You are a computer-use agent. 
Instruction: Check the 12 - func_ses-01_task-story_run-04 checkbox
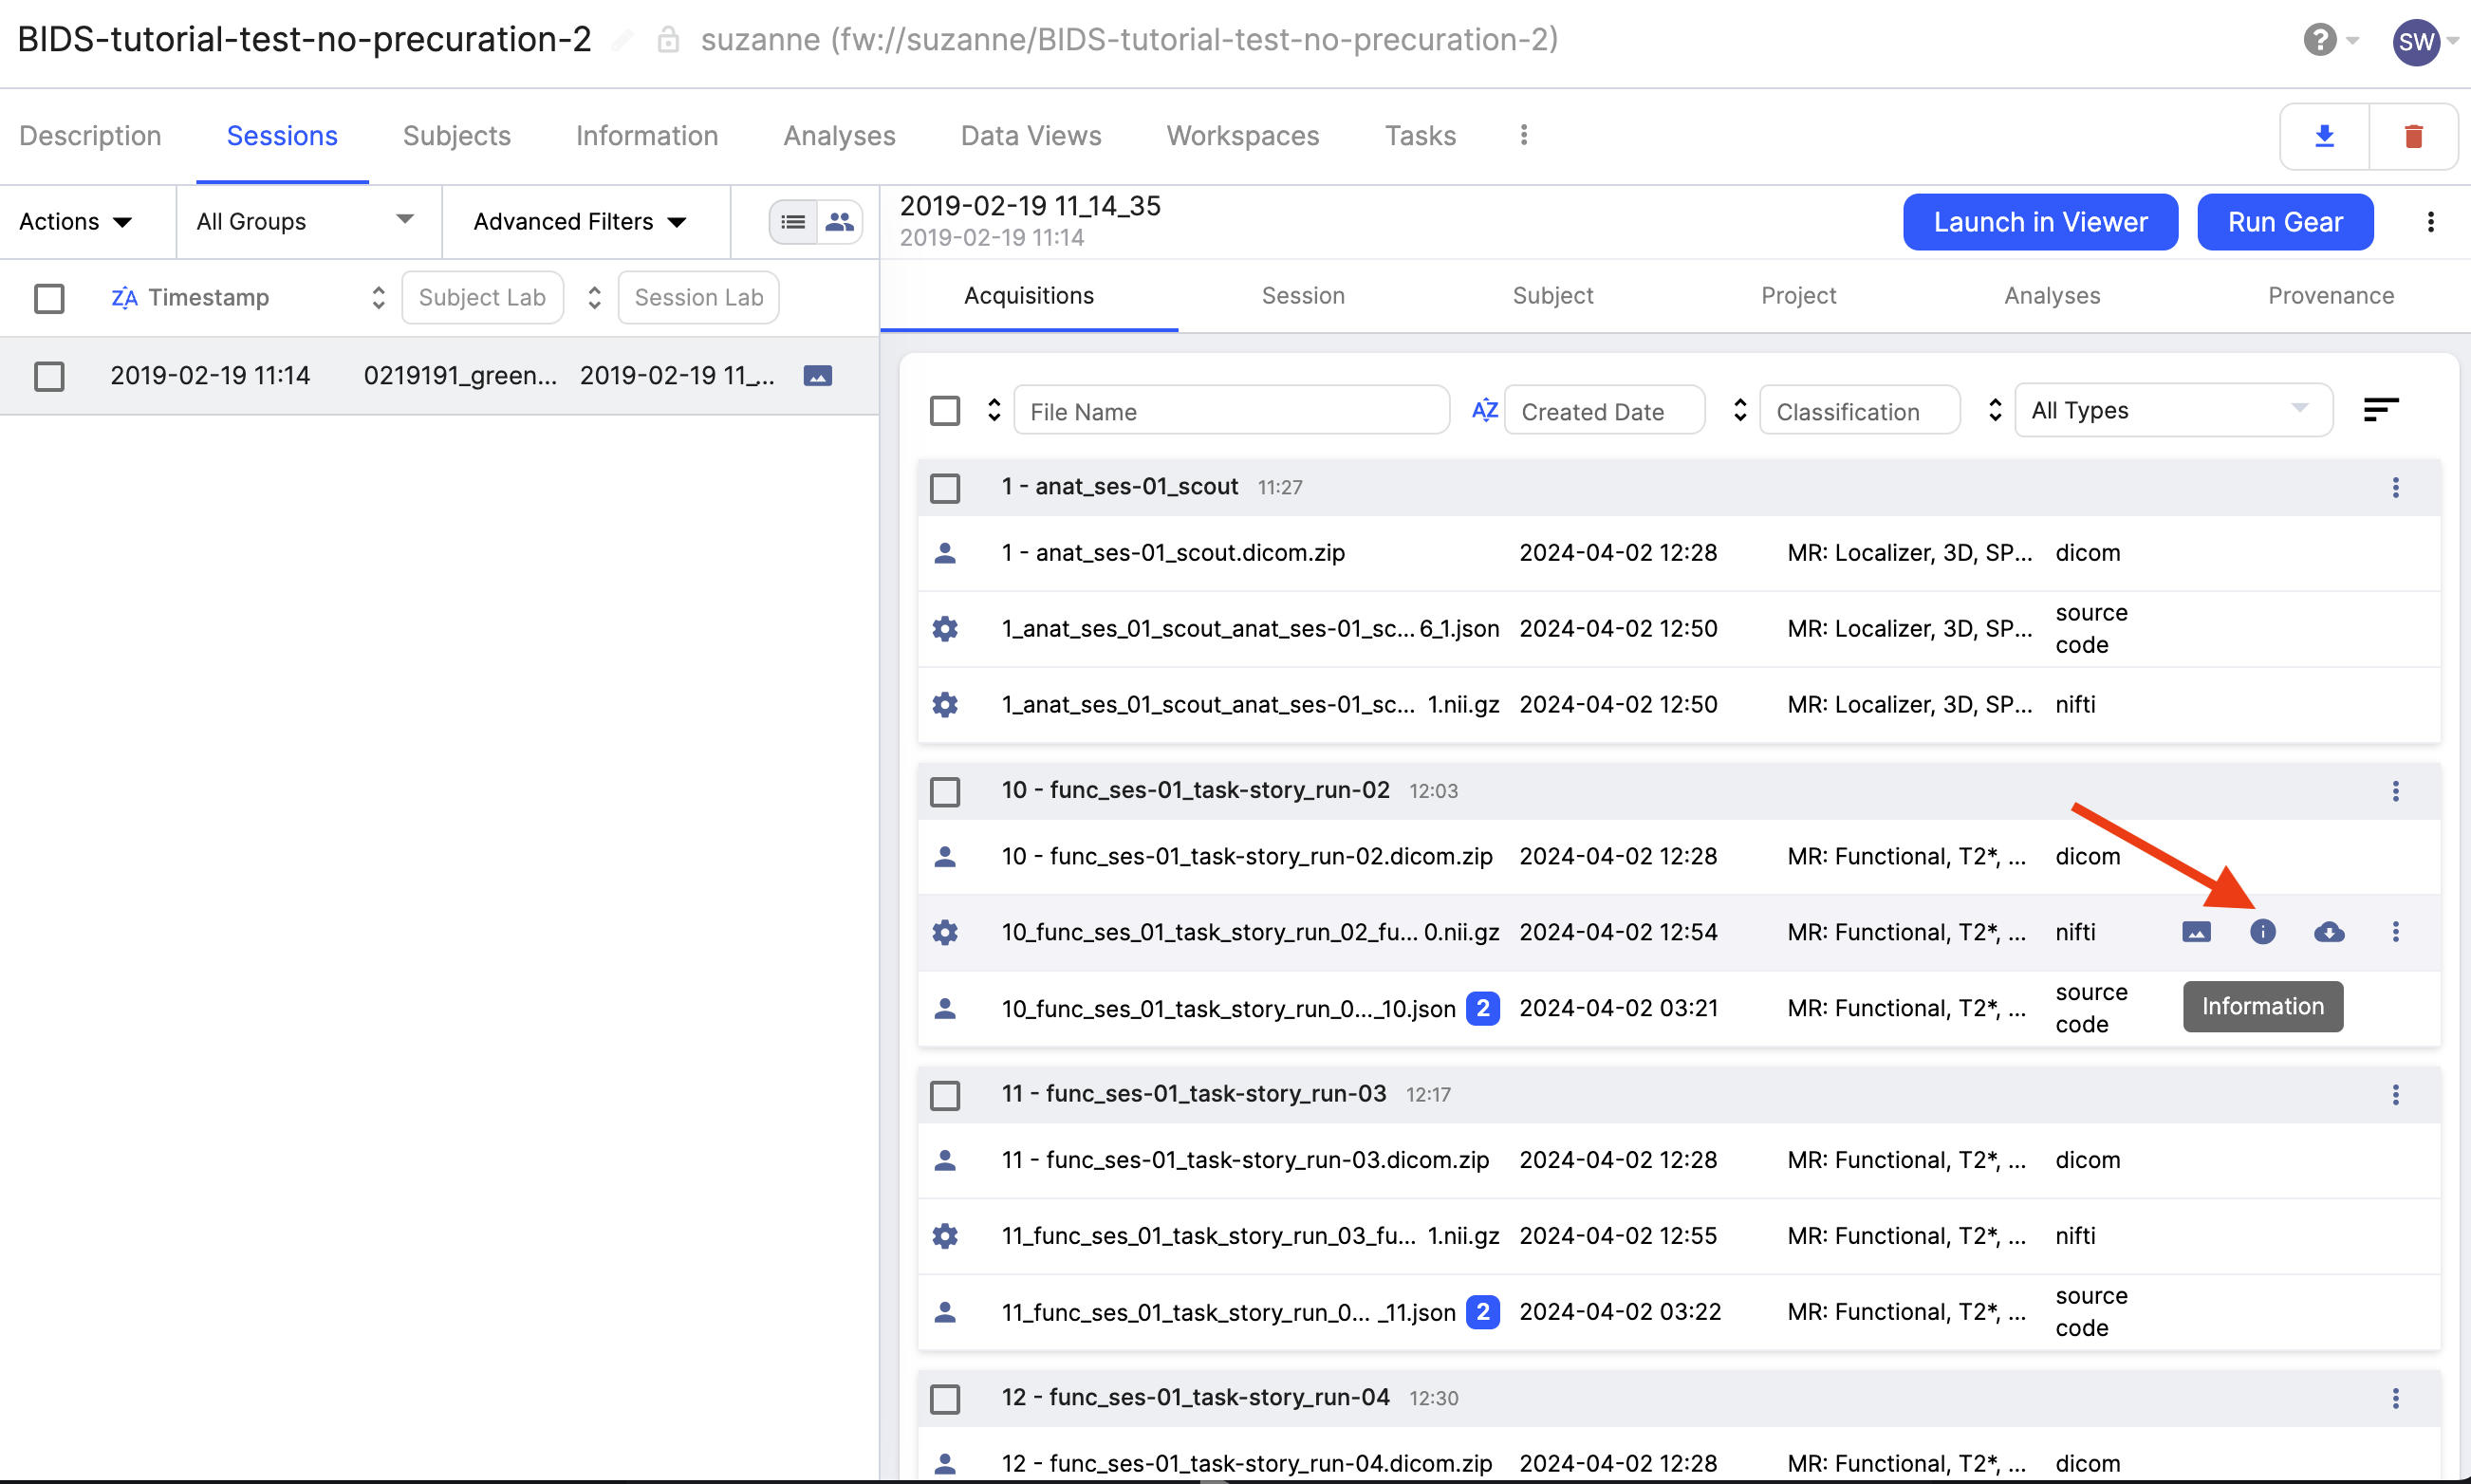click(945, 1399)
